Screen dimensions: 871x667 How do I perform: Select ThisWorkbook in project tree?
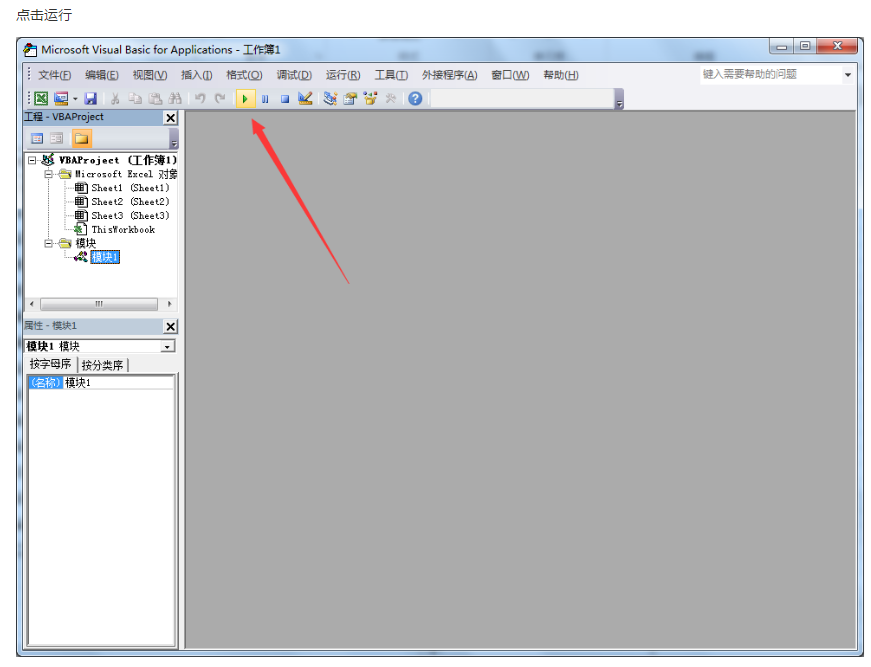coord(123,229)
